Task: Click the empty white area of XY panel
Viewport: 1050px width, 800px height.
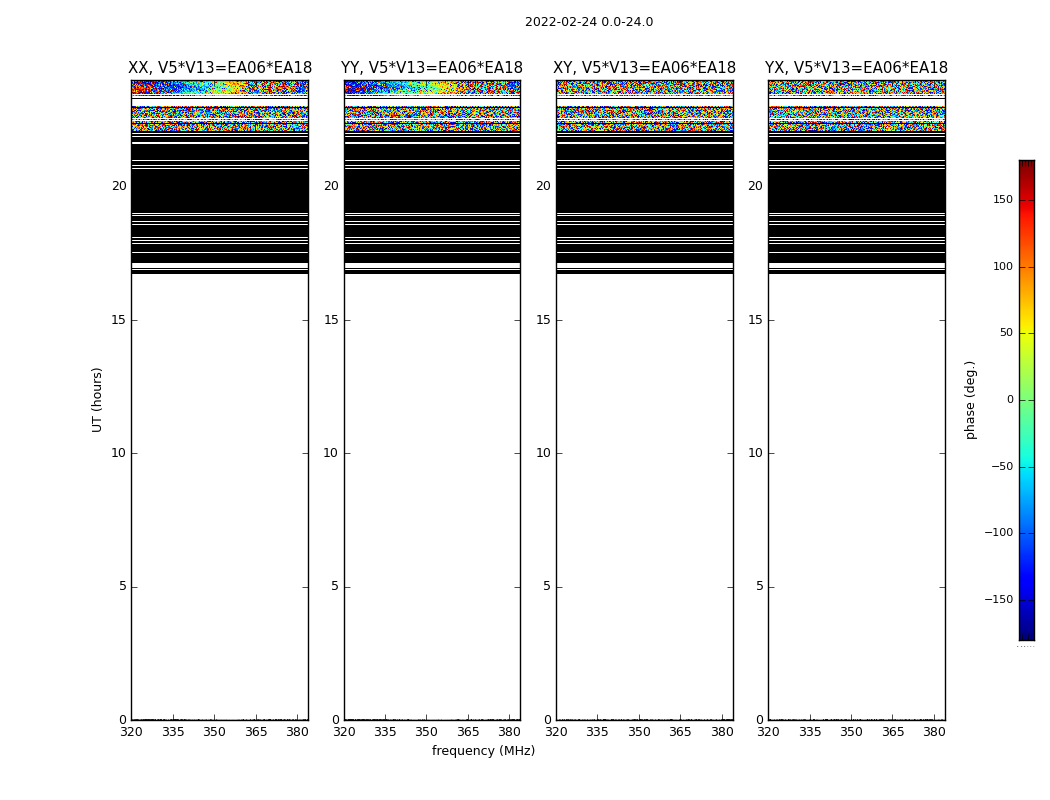Action: [644, 480]
